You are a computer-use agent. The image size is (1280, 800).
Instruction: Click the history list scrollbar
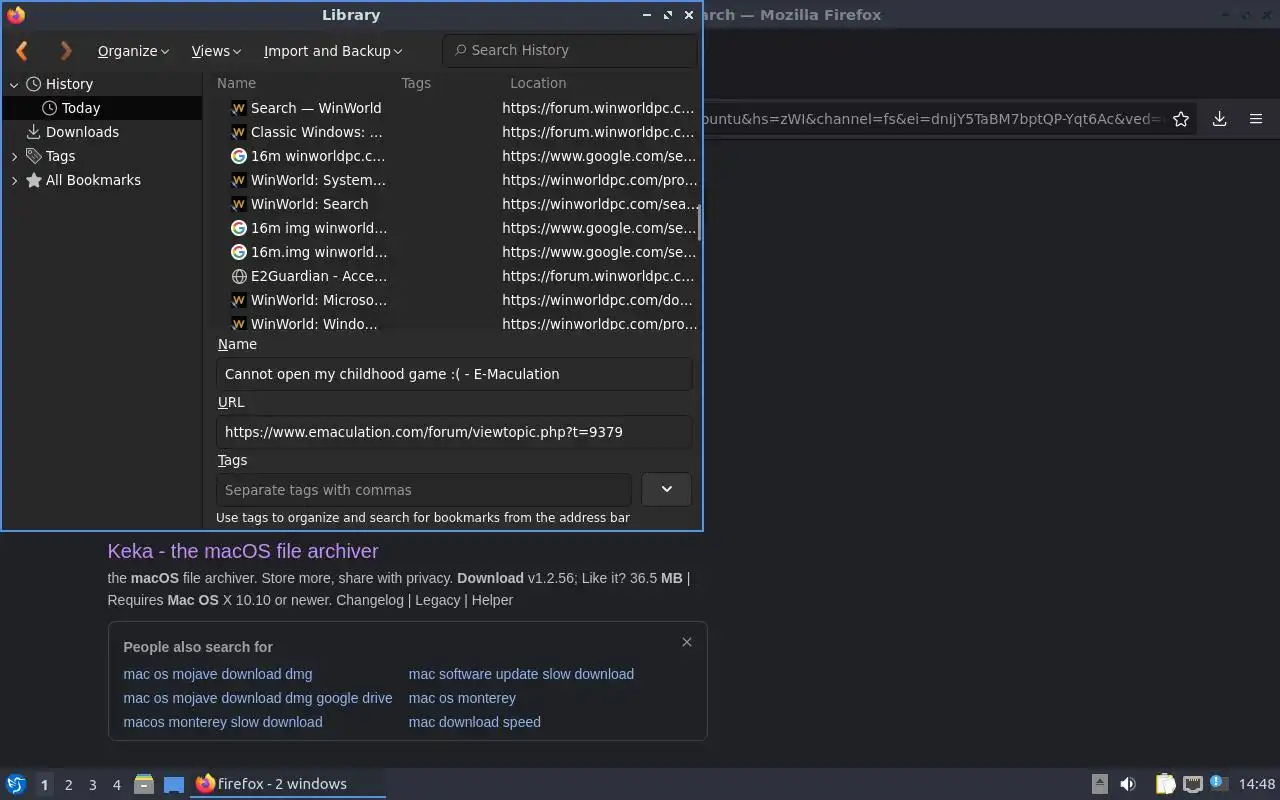tap(699, 223)
